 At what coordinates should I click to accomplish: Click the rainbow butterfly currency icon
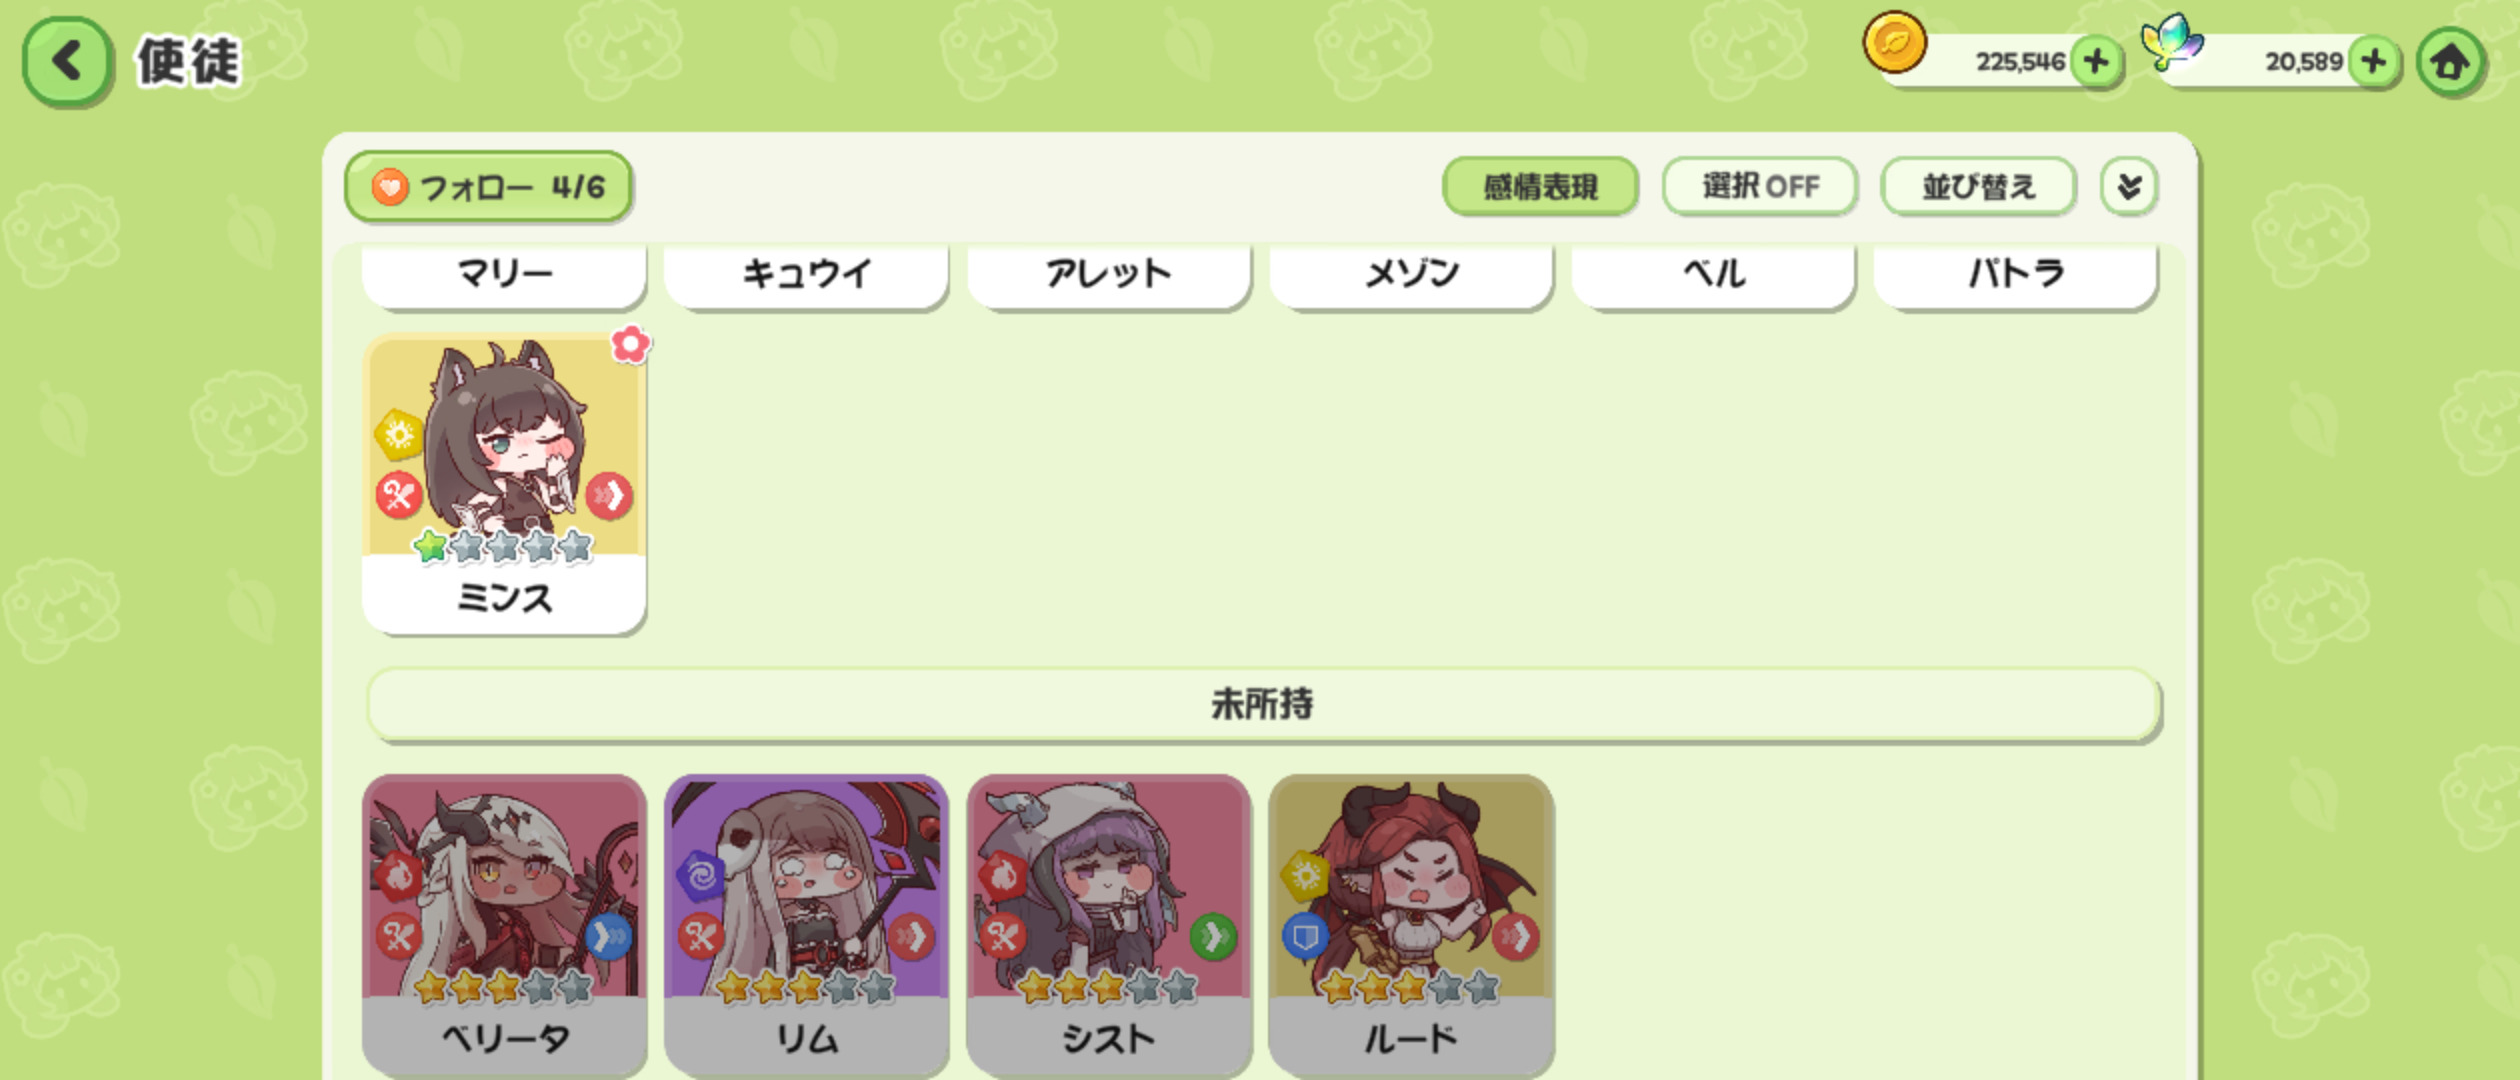pyautogui.click(x=2171, y=42)
